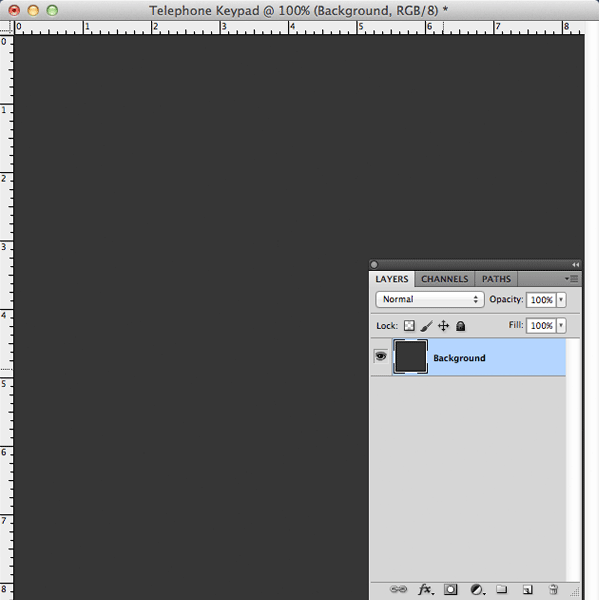The height and width of the screenshot is (600, 600).
Task: Expand the Opacity slider arrow
Action: coord(561,300)
